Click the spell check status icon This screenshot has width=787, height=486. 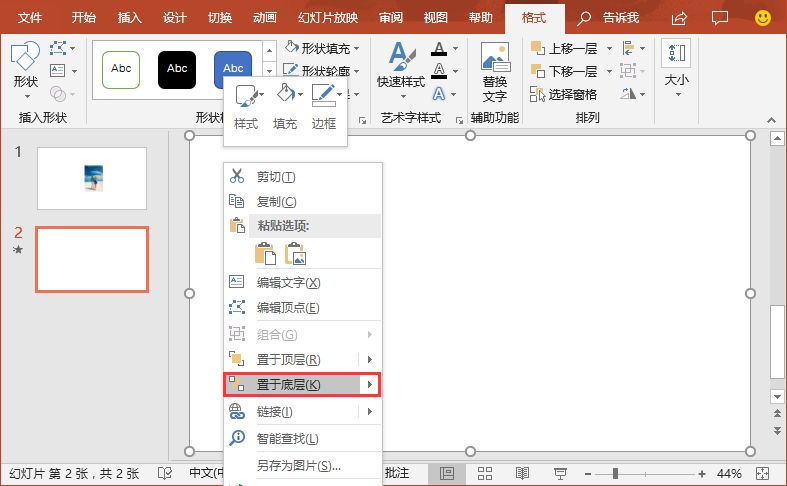click(x=165, y=473)
